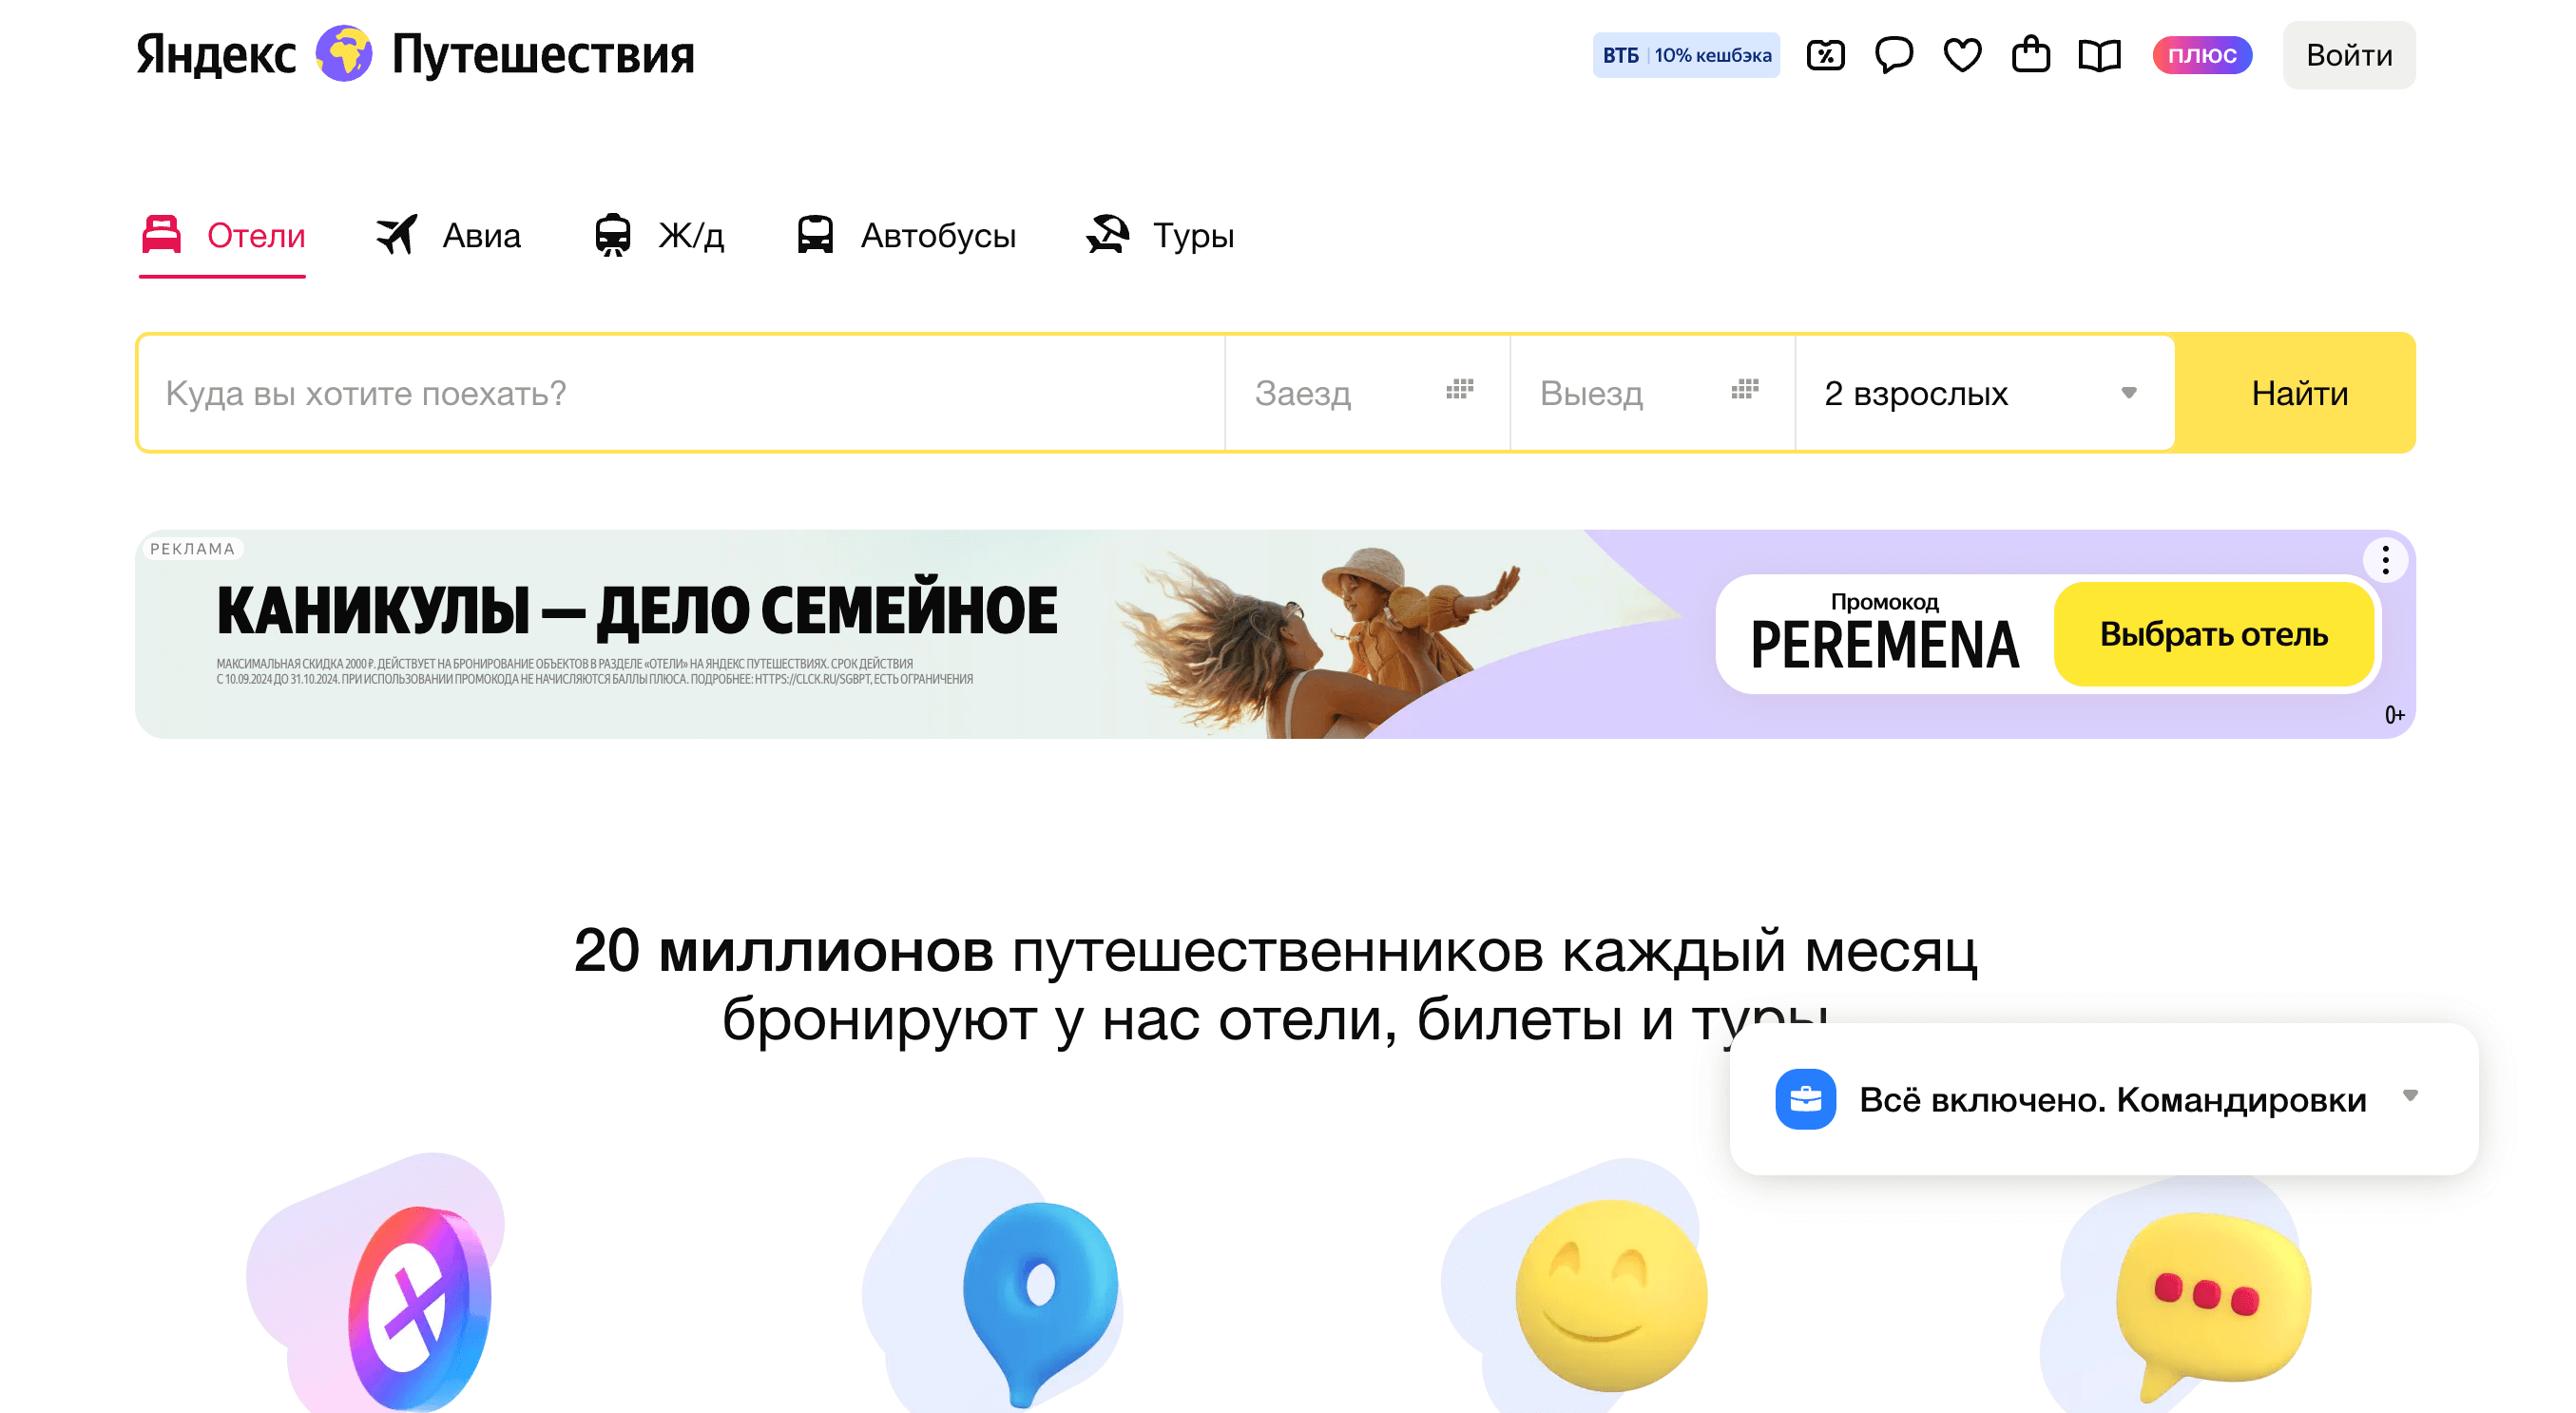Click the Плюс badge
The height and width of the screenshot is (1413, 2576).
tap(2202, 55)
